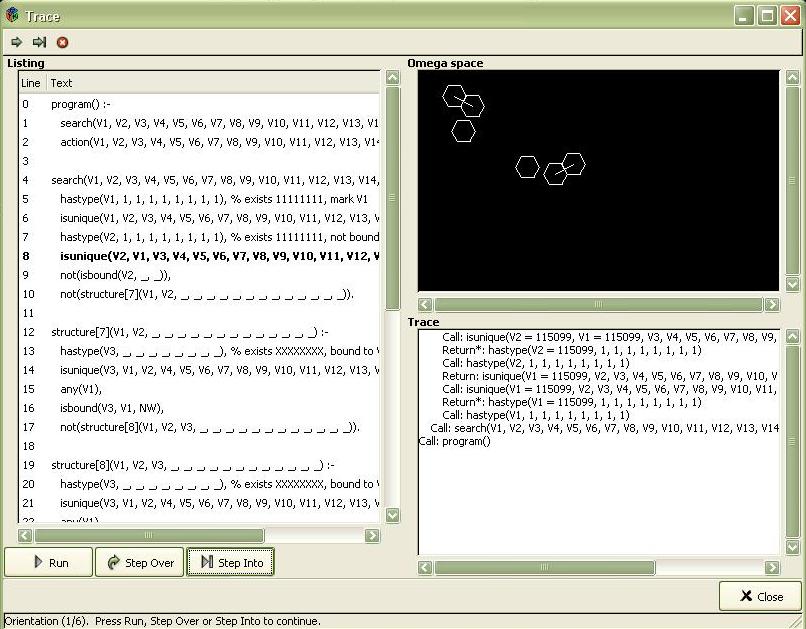Select line 4 search clause header

199,180
